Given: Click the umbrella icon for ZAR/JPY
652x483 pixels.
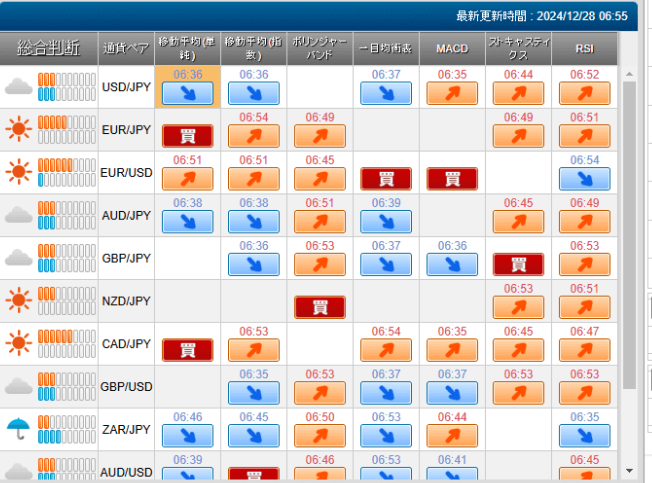Looking at the screenshot, I should [18, 429].
